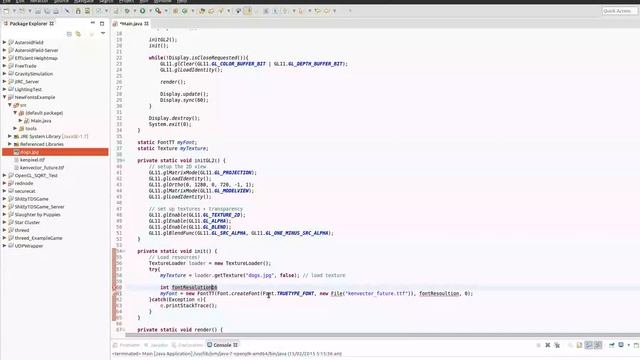The width and height of the screenshot is (640, 360).
Task: Collapse the src folder node
Action: [x=10, y=105]
